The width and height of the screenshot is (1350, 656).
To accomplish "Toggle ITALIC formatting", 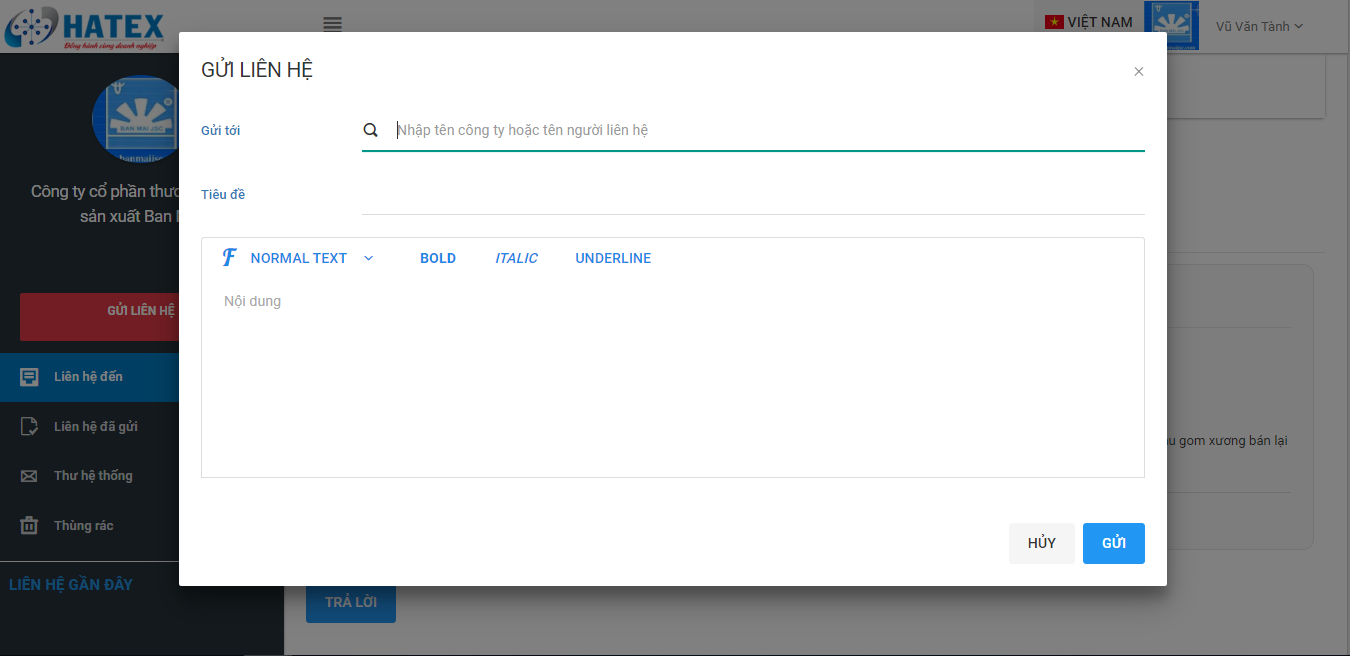I will coord(517,258).
